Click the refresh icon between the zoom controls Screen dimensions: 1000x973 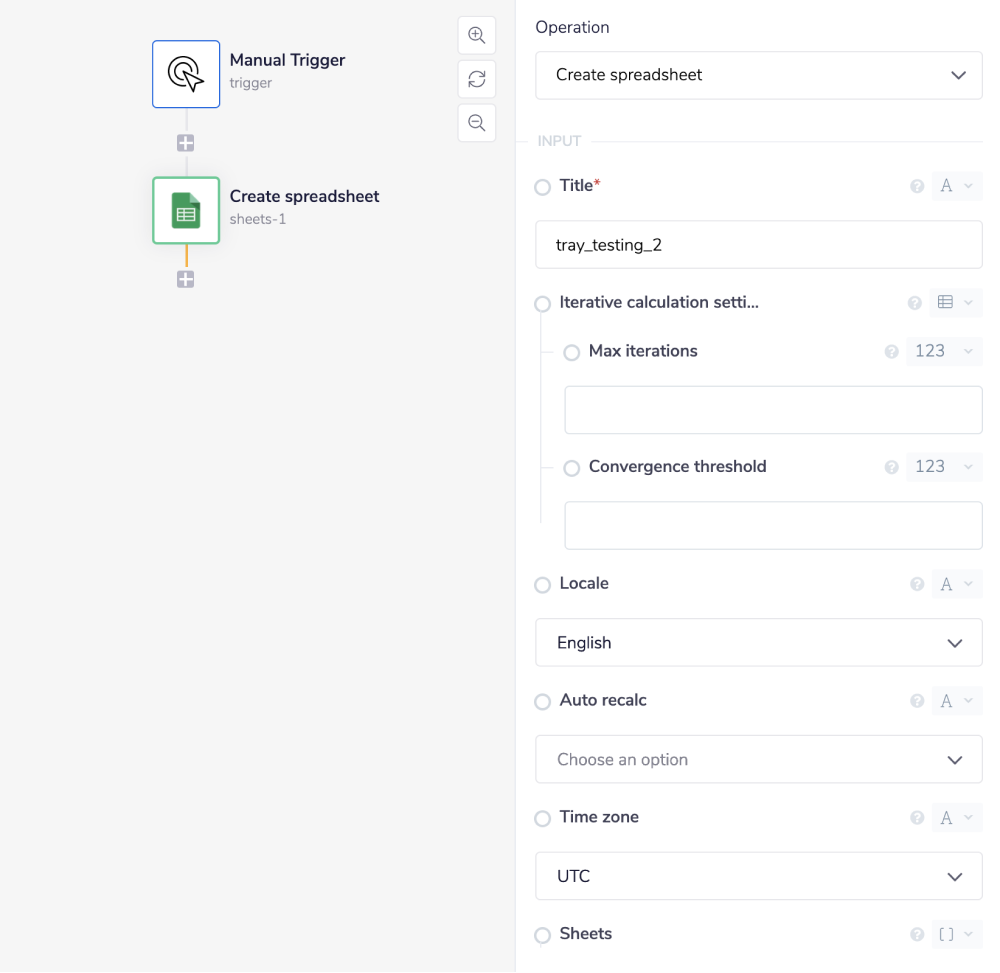pyautogui.click(x=477, y=78)
